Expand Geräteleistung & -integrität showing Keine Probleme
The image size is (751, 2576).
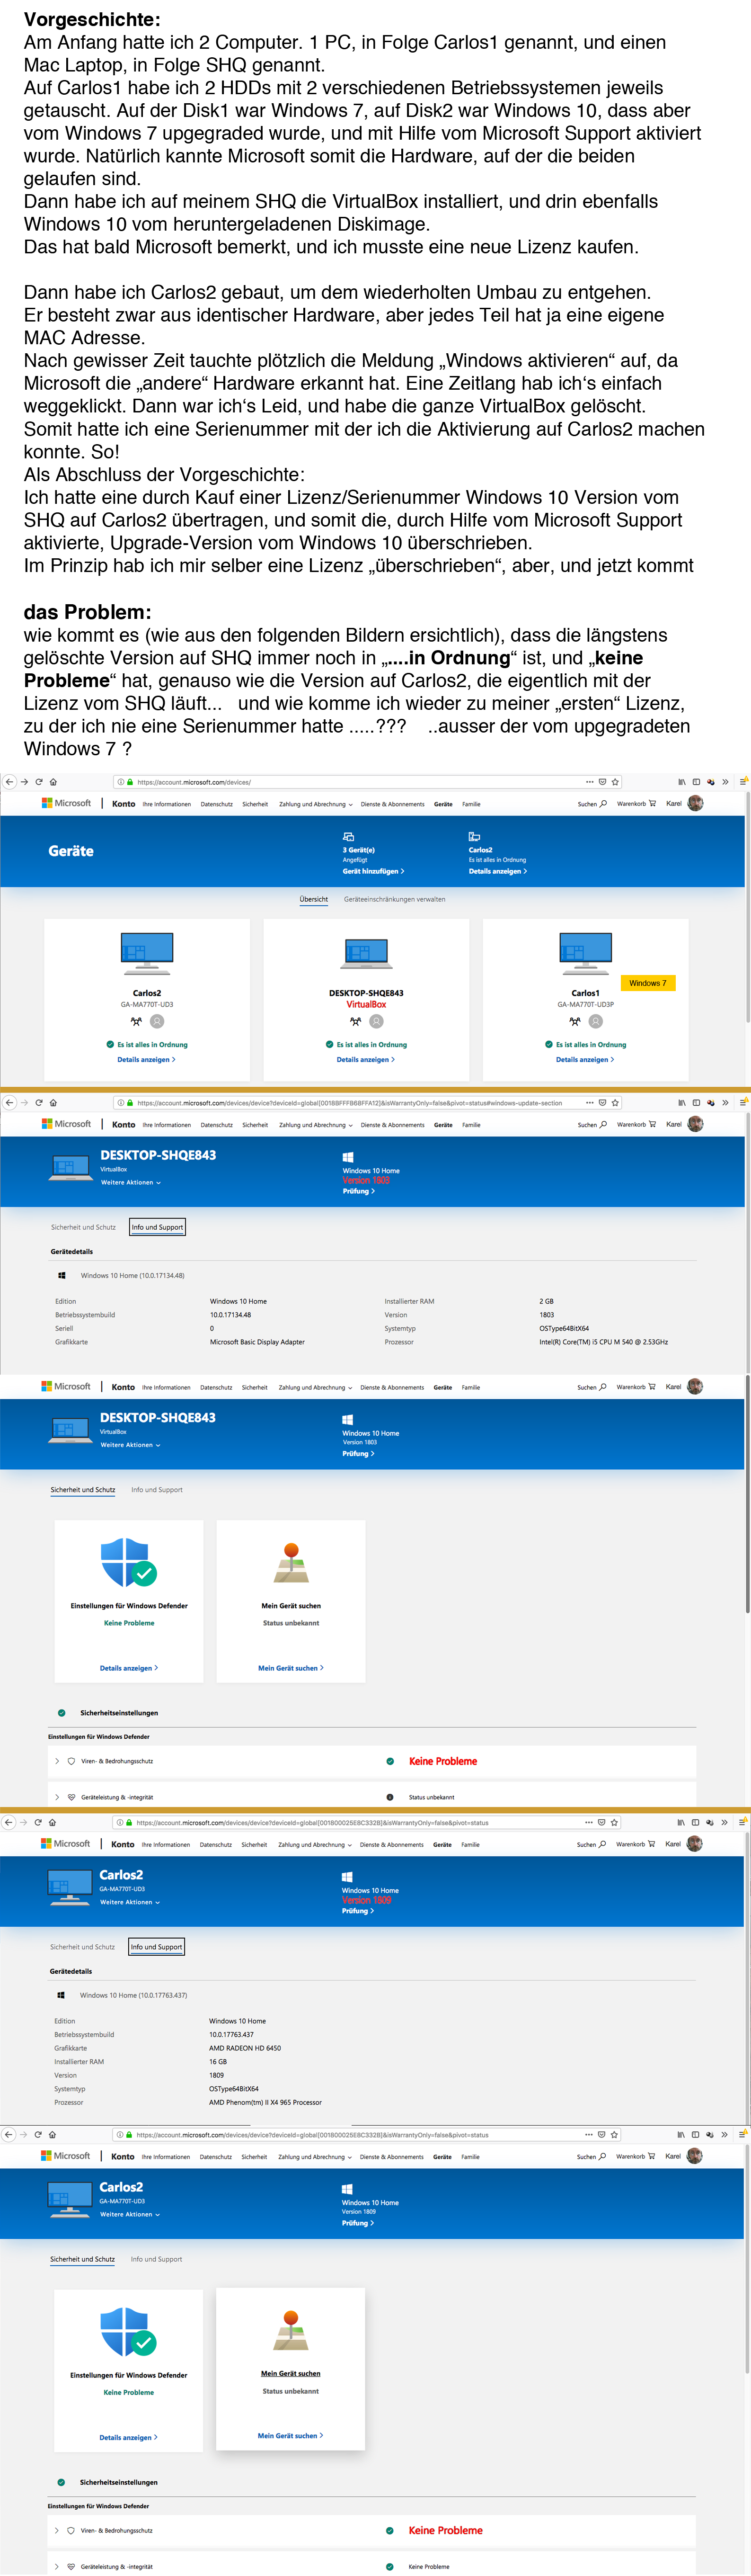click(x=56, y=2566)
